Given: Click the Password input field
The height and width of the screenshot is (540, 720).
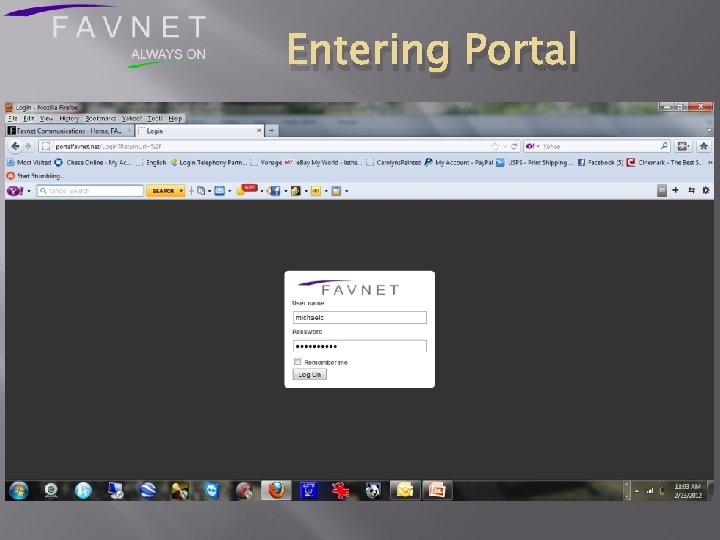Looking at the screenshot, I should click(x=360, y=346).
